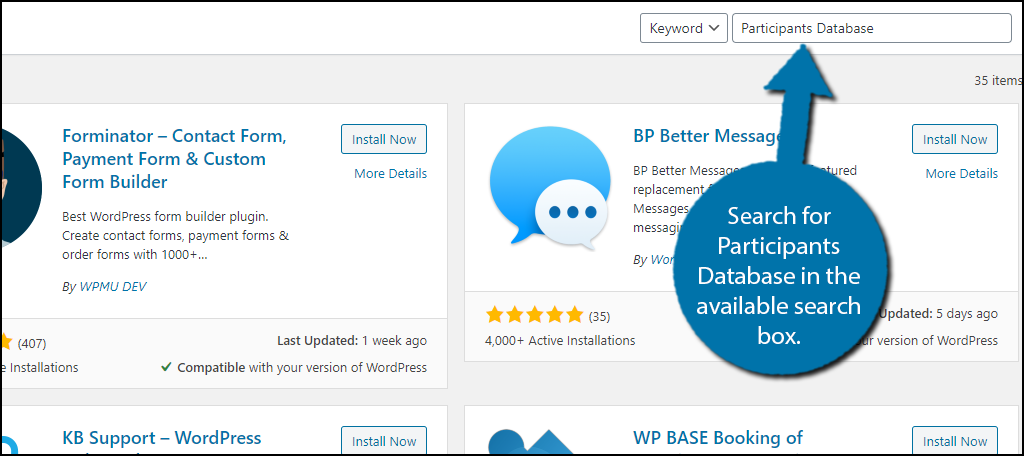Open the WP BASE Booking title link
The image size is (1024, 456).
coord(718,437)
